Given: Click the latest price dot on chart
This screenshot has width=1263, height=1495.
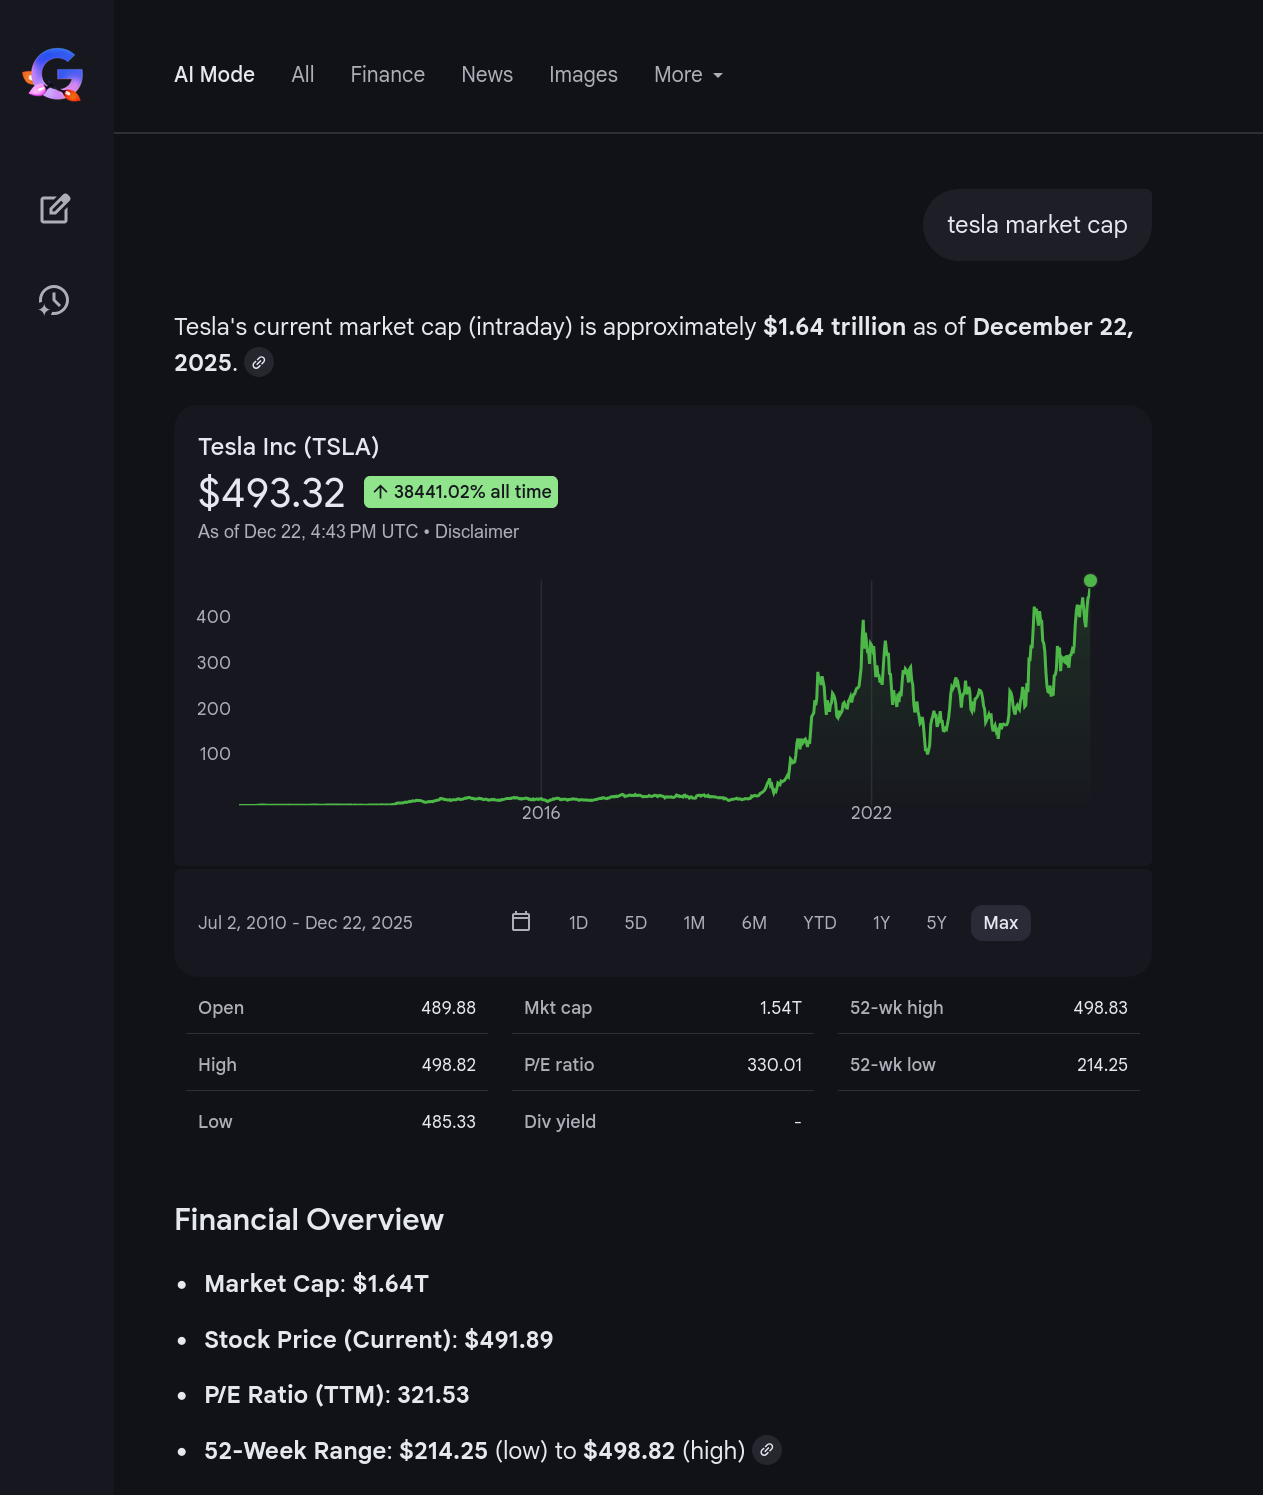Looking at the screenshot, I should coord(1090,581).
